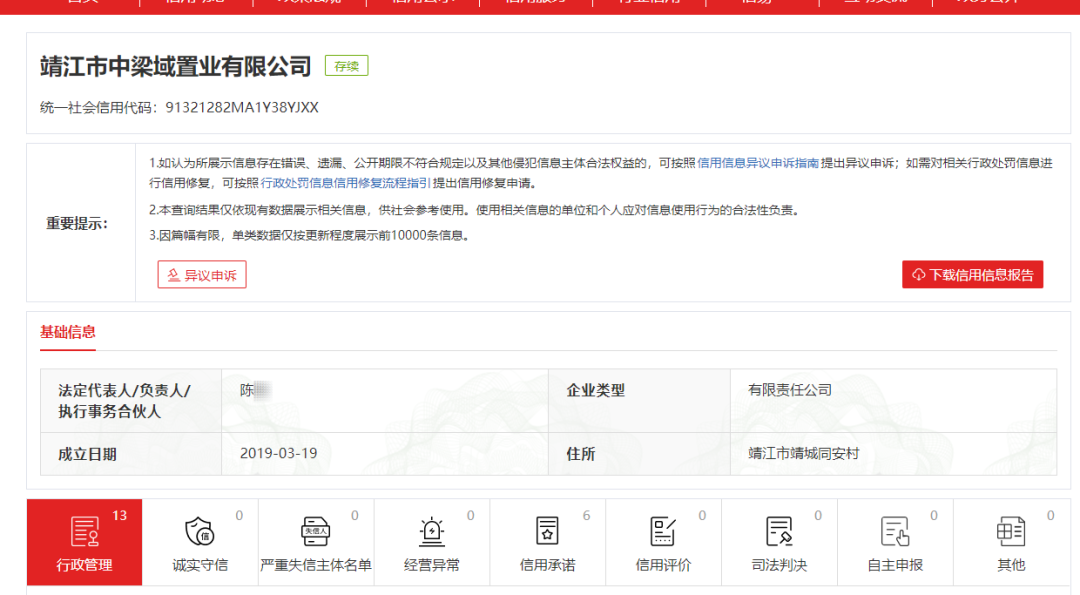Click 下载信用信息报告 red button

(x=973, y=275)
